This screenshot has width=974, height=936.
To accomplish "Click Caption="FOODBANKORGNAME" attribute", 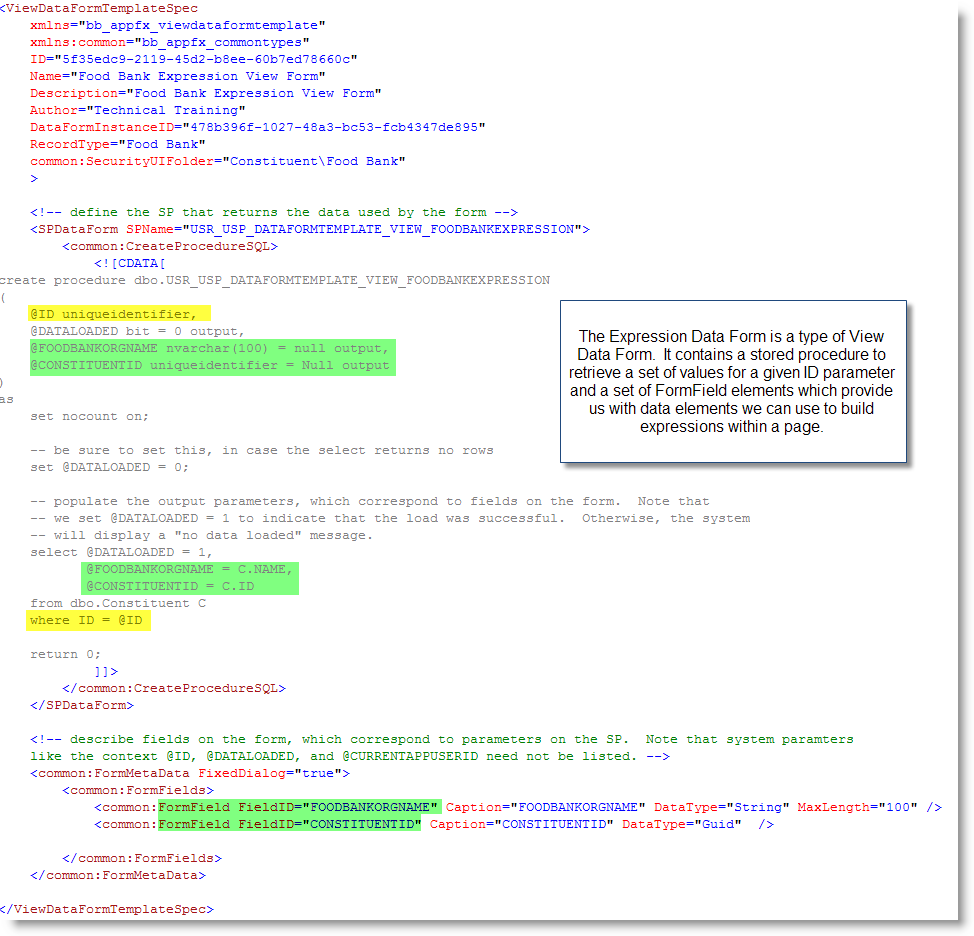I will click(545, 807).
